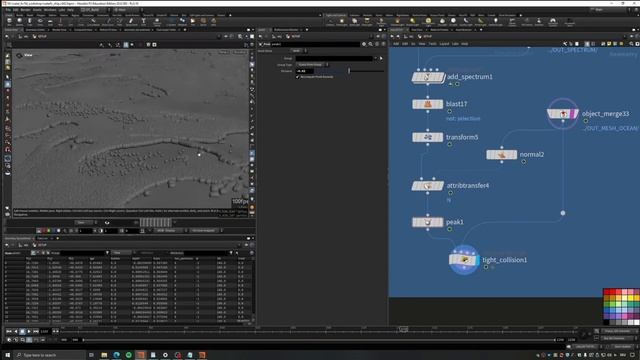Image resolution: width=640 pixels, height=360 pixels.
Task: Open the spreadsheet View dropdown
Action: 121,253
